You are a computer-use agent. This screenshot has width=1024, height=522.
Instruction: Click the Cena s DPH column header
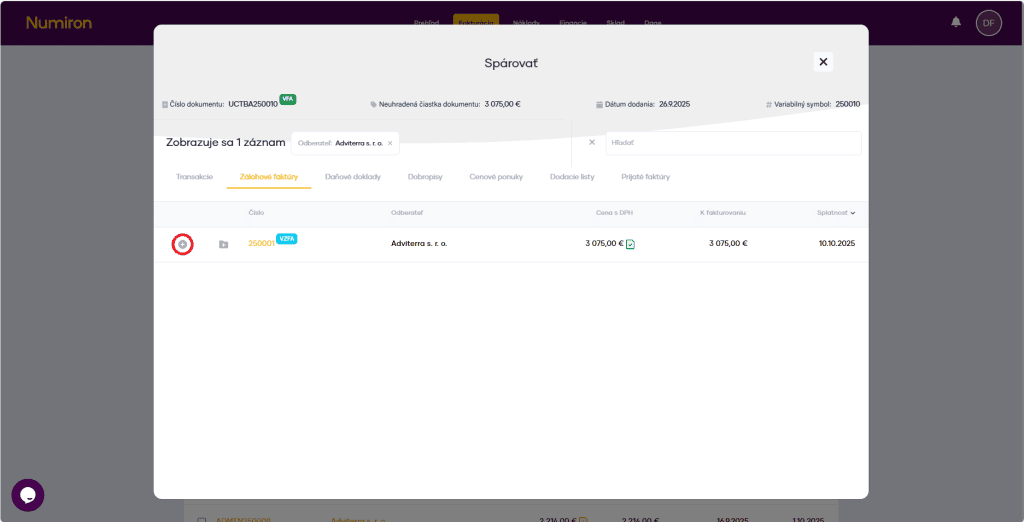[614, 213]
